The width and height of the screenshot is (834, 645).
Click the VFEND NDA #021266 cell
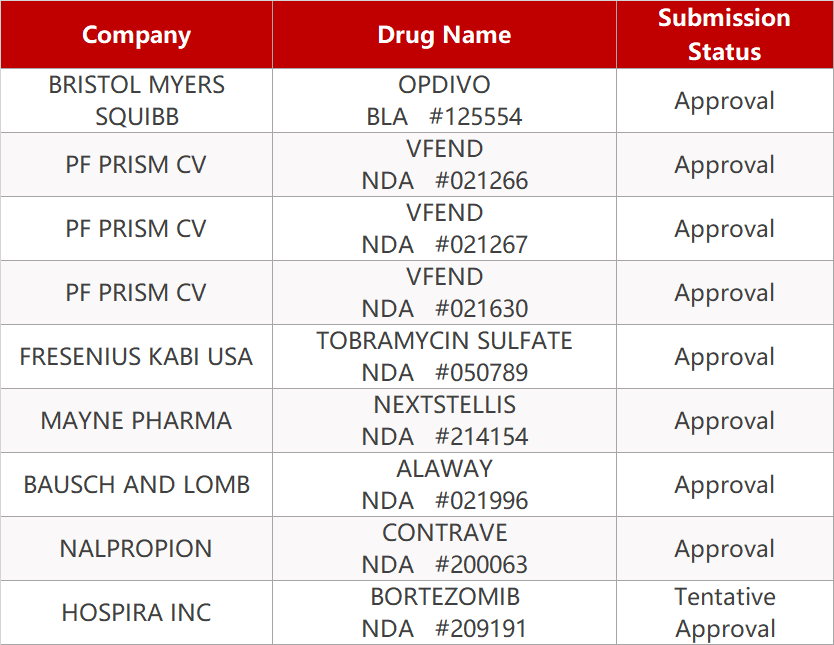coord(444,165)
